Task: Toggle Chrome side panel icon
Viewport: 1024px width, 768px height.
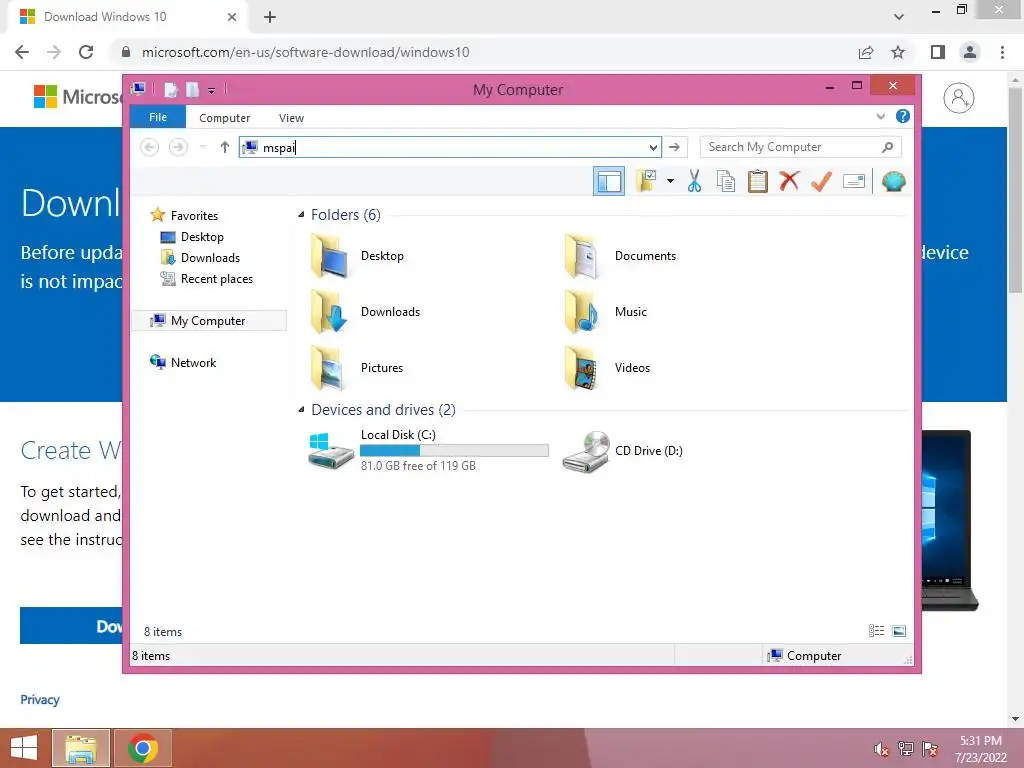Action: click(938, 52)
